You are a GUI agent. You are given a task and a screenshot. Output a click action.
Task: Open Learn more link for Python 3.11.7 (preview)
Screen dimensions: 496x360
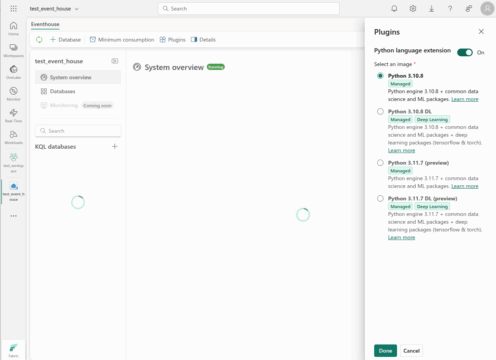point(465,186)
